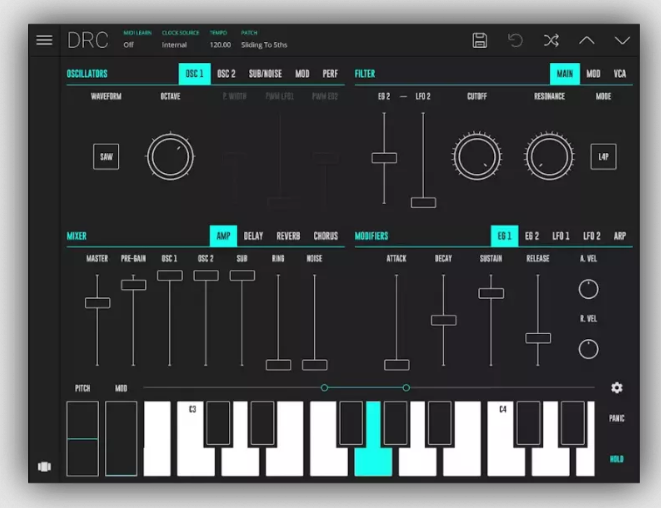Switch to the PERF tab
Screen dimensions: 661x508
(330, 74)
